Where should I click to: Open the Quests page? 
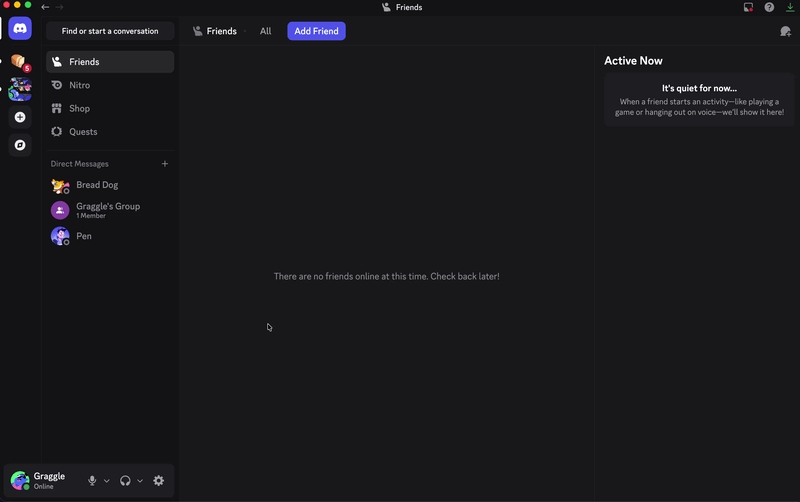tap(110, 132)
